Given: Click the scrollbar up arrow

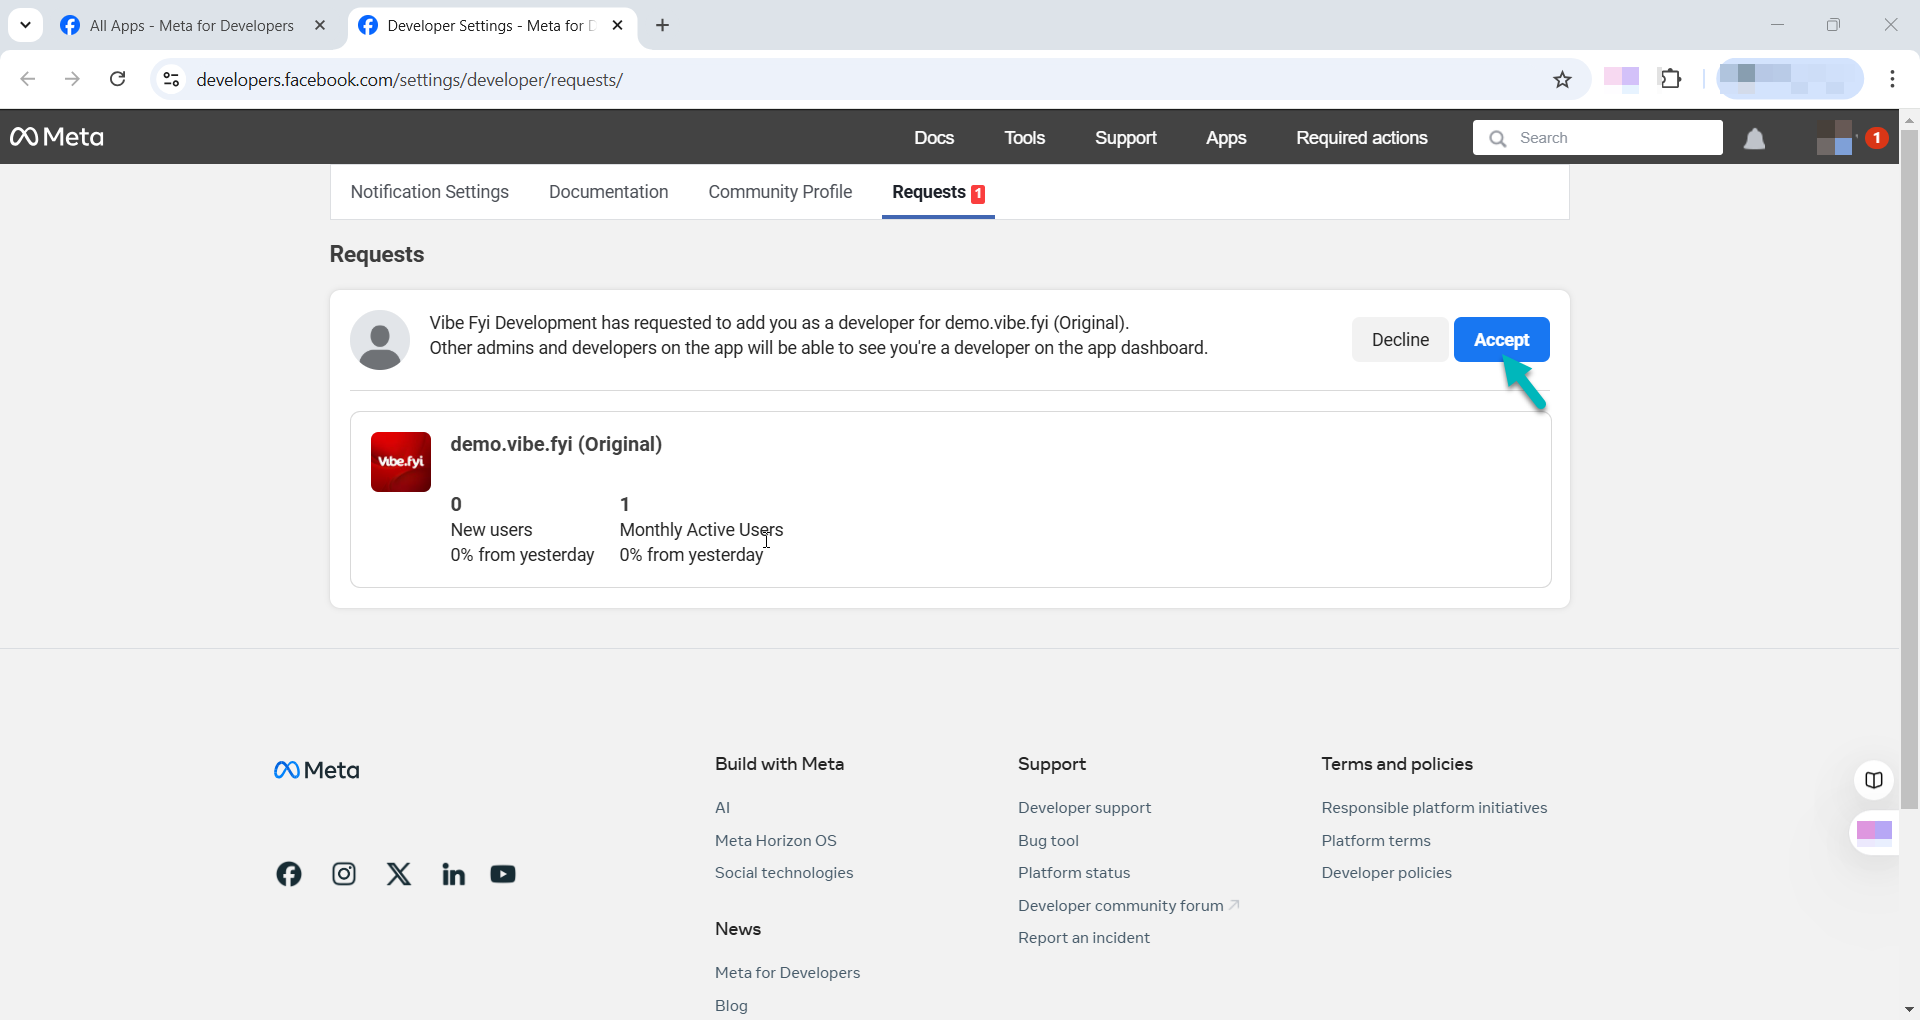Looking at the screenshot, I should (1909, 119).
